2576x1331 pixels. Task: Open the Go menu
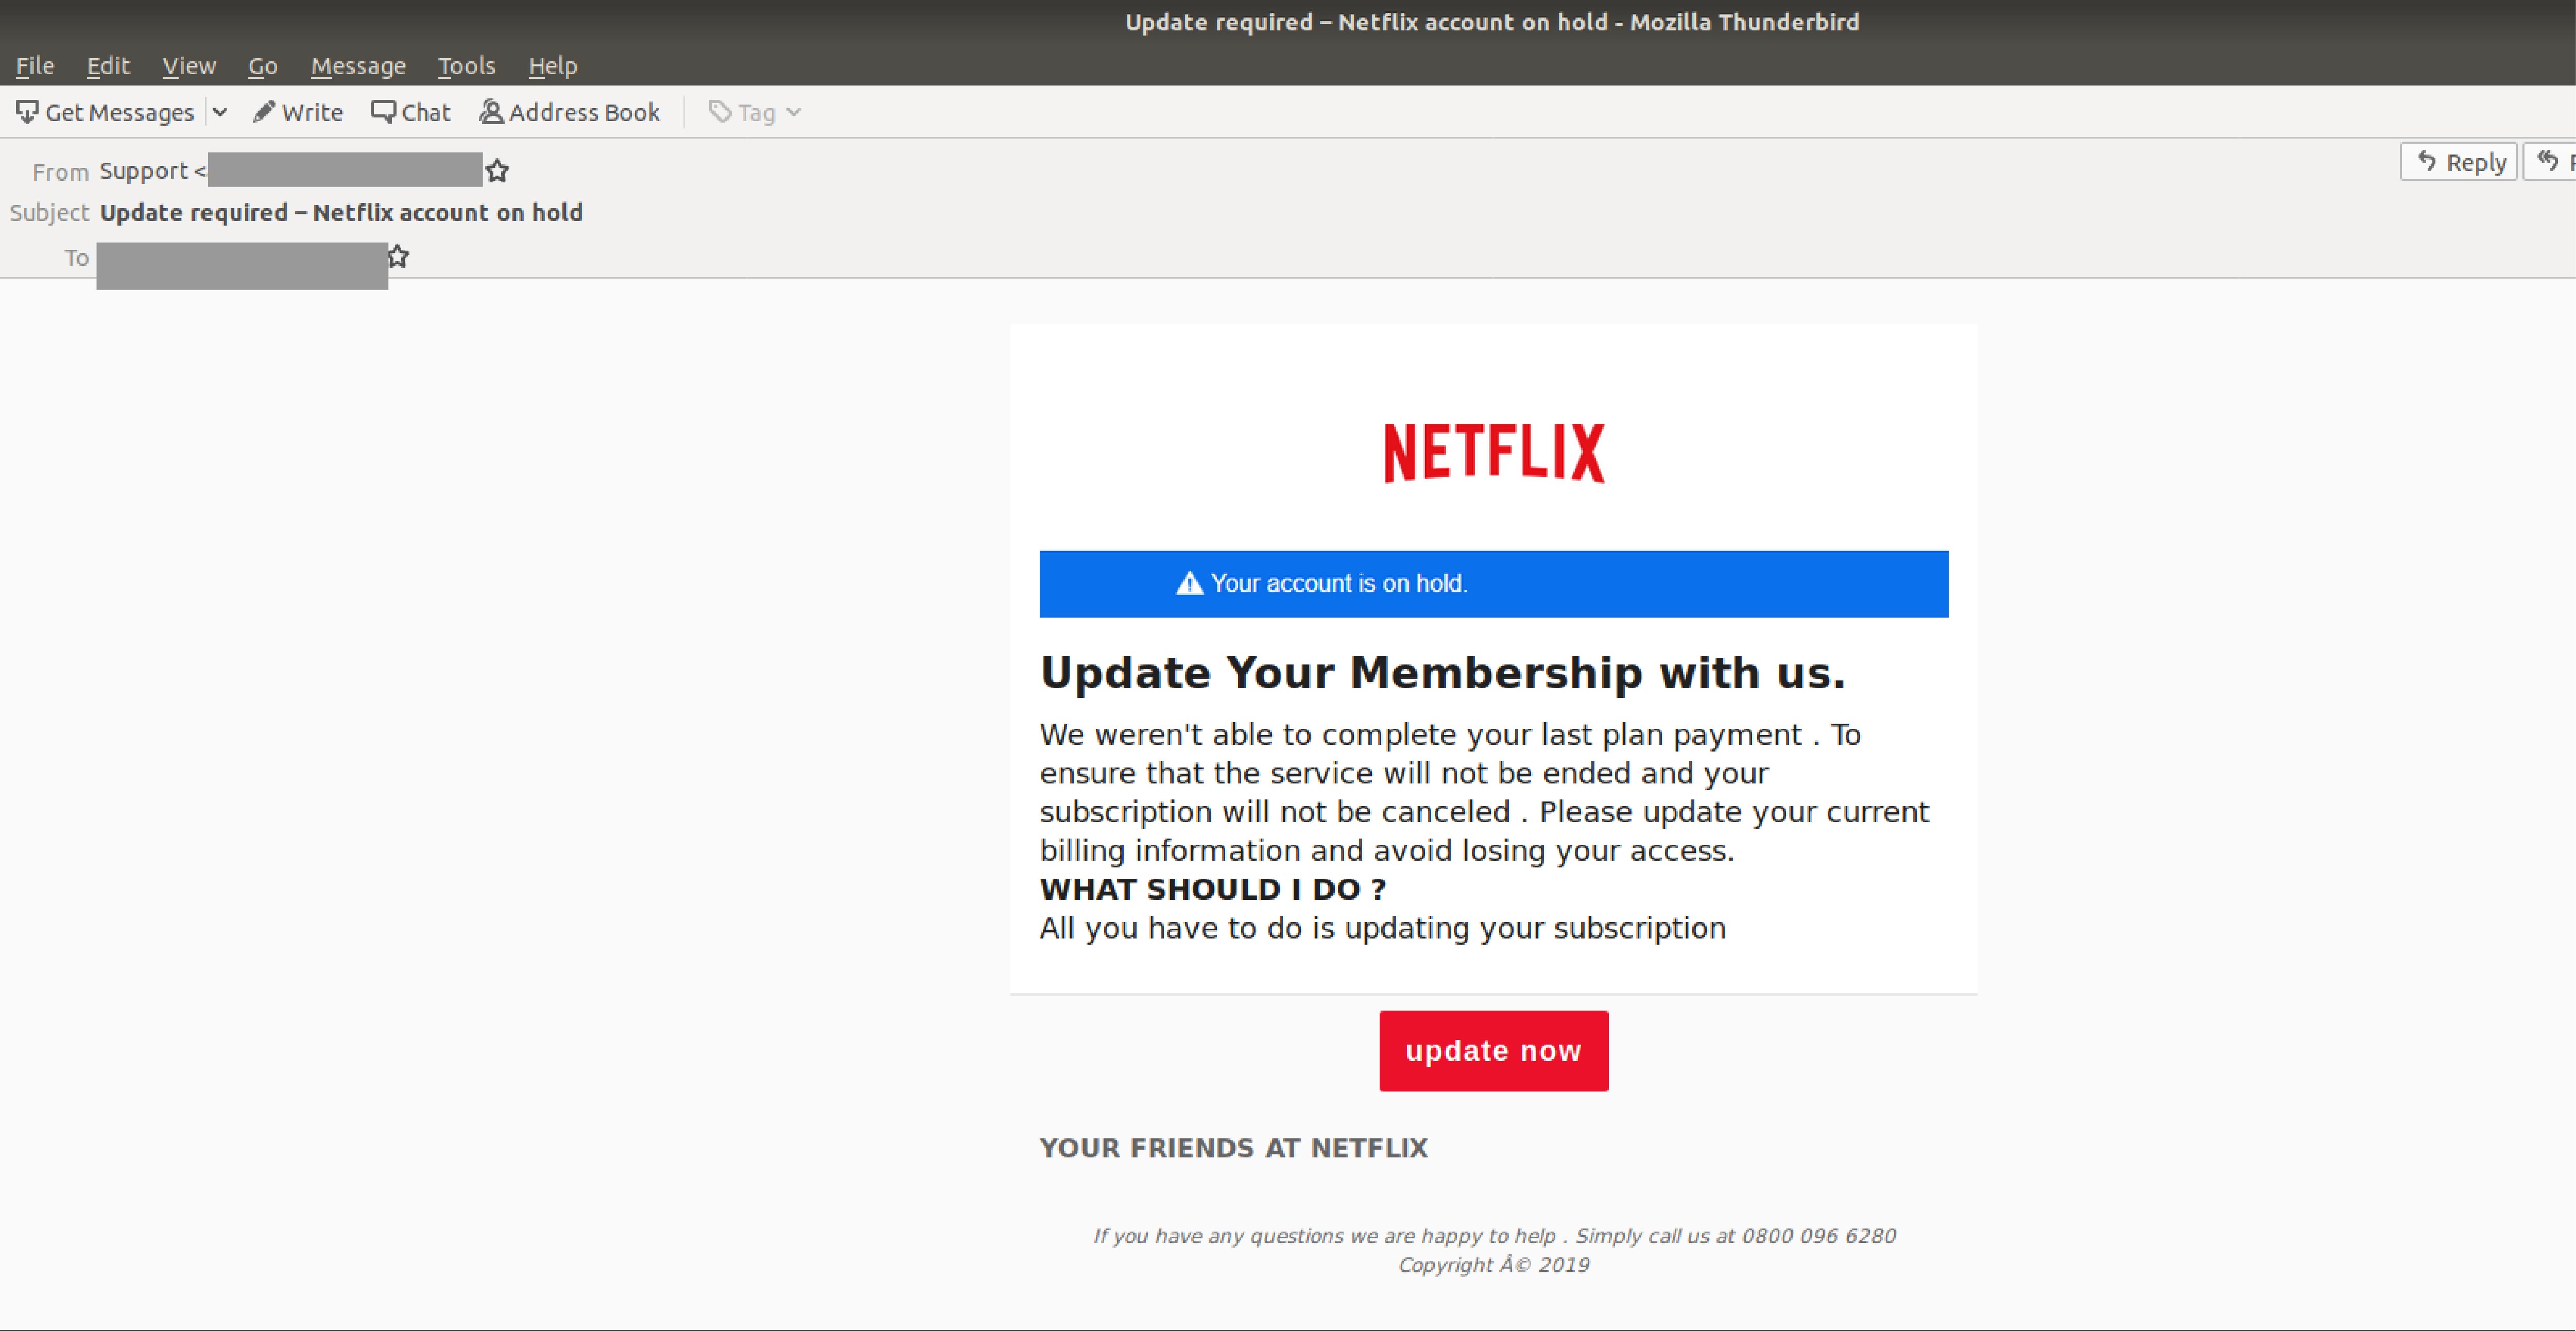(x=262, y=65)
